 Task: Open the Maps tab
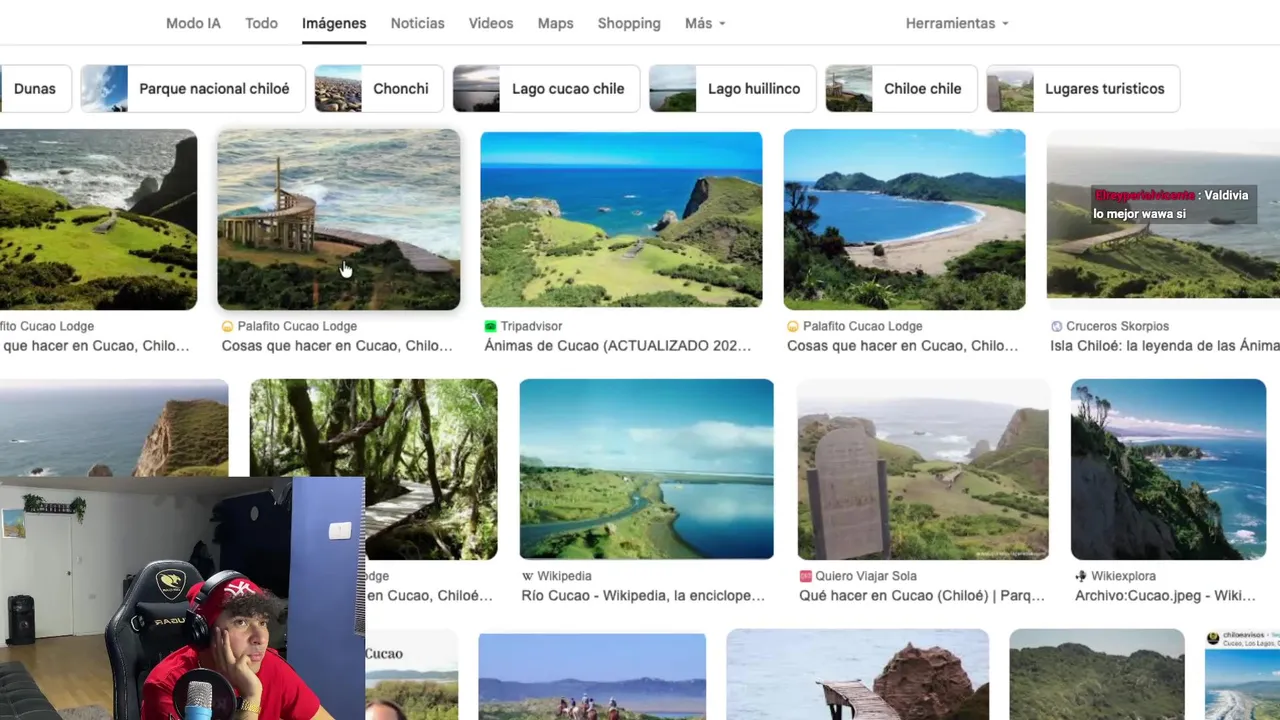555,23
